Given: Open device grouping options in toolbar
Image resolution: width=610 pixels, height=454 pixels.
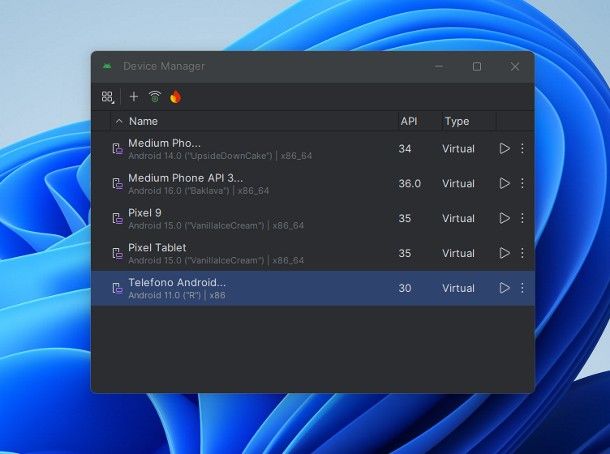Looking at the screenshot, I should click(x=108, y=97).
